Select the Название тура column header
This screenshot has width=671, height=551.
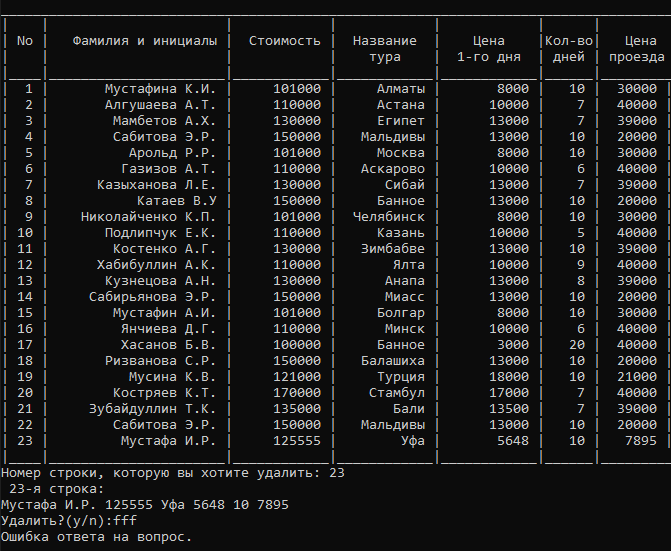click(385, 49)
